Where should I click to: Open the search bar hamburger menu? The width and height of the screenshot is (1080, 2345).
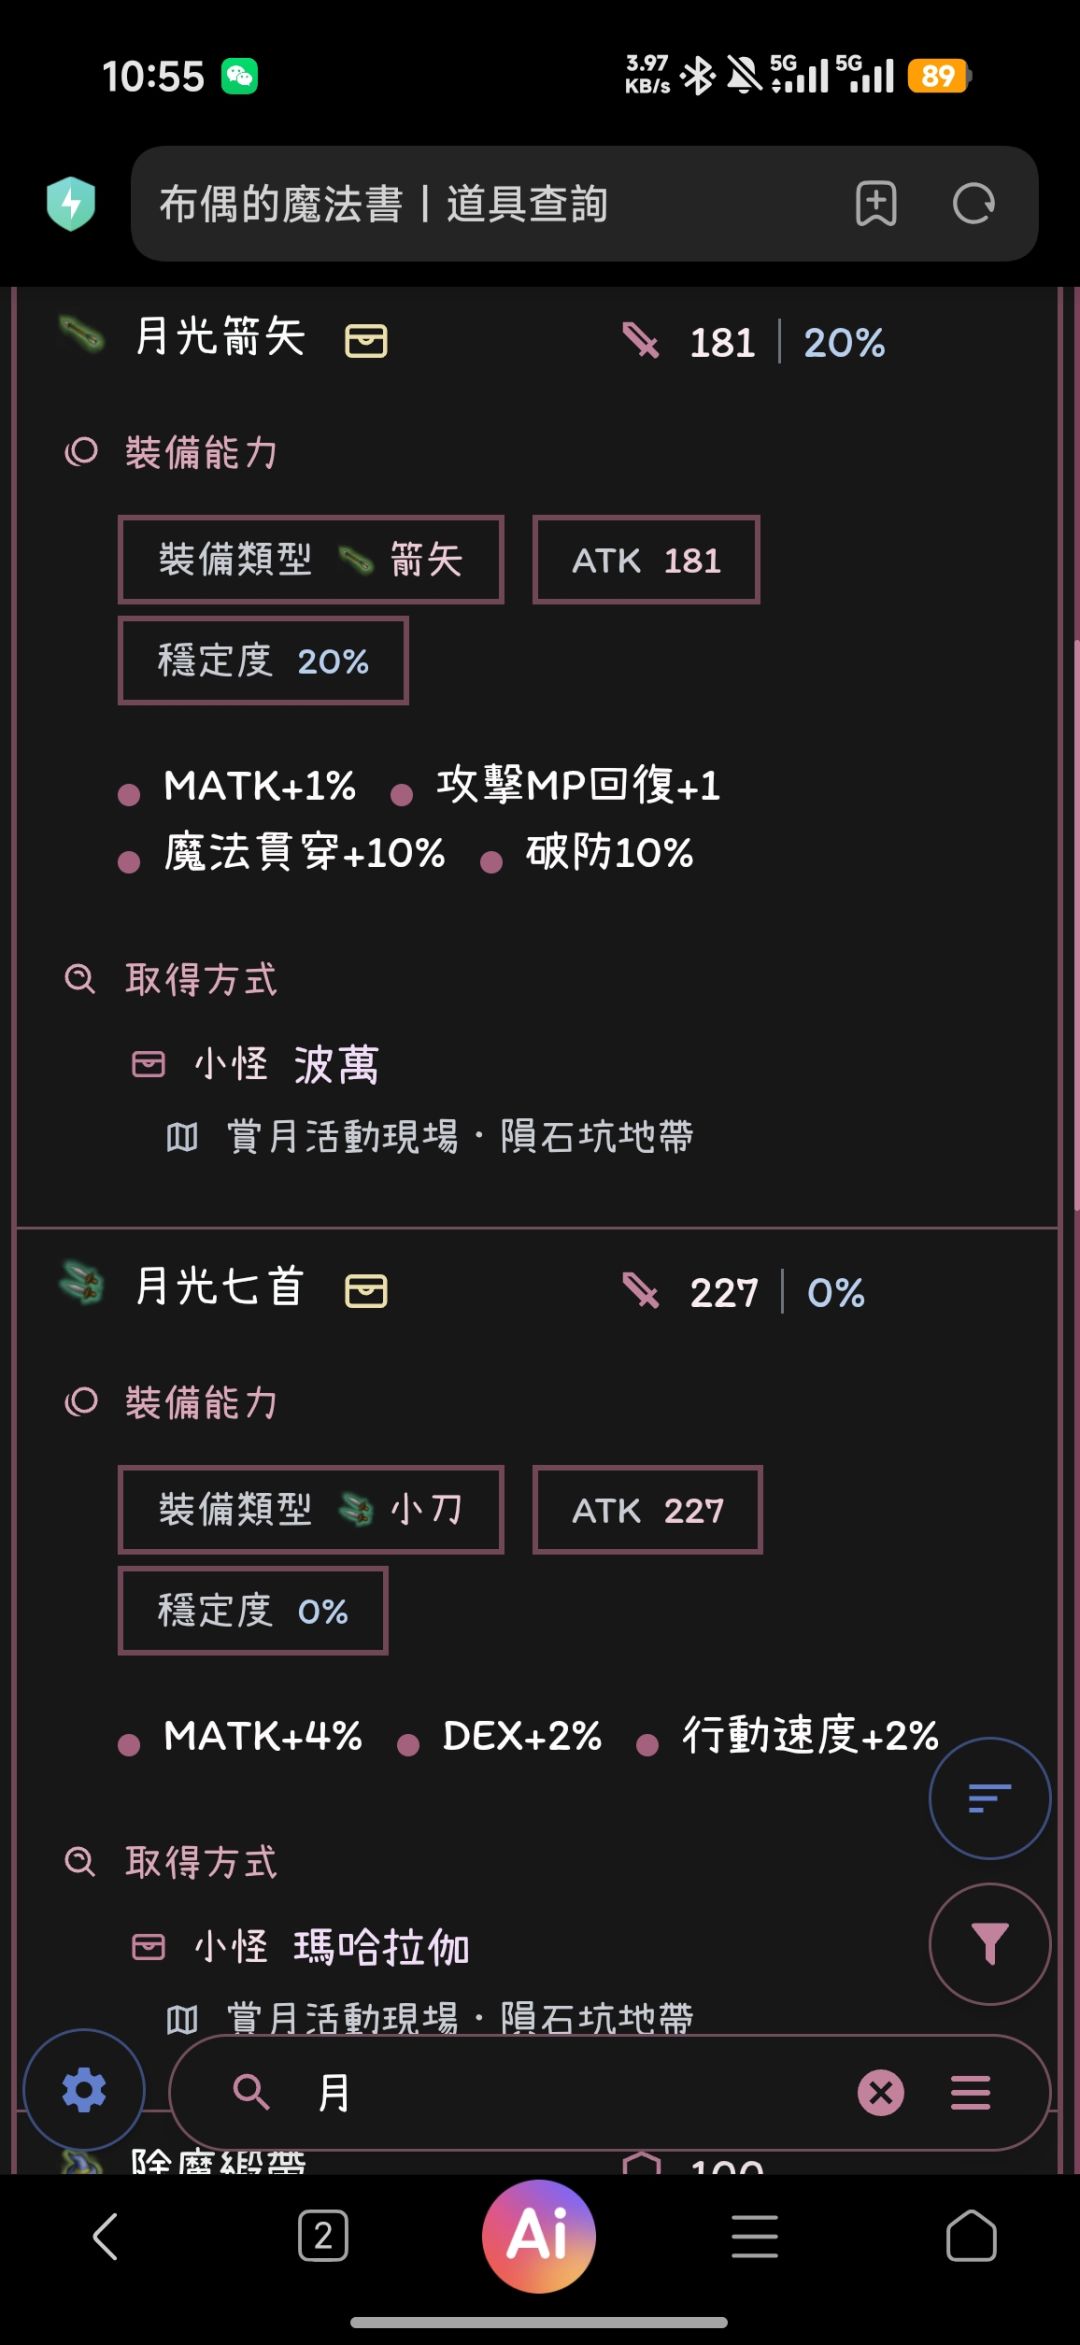[970, 2092]
